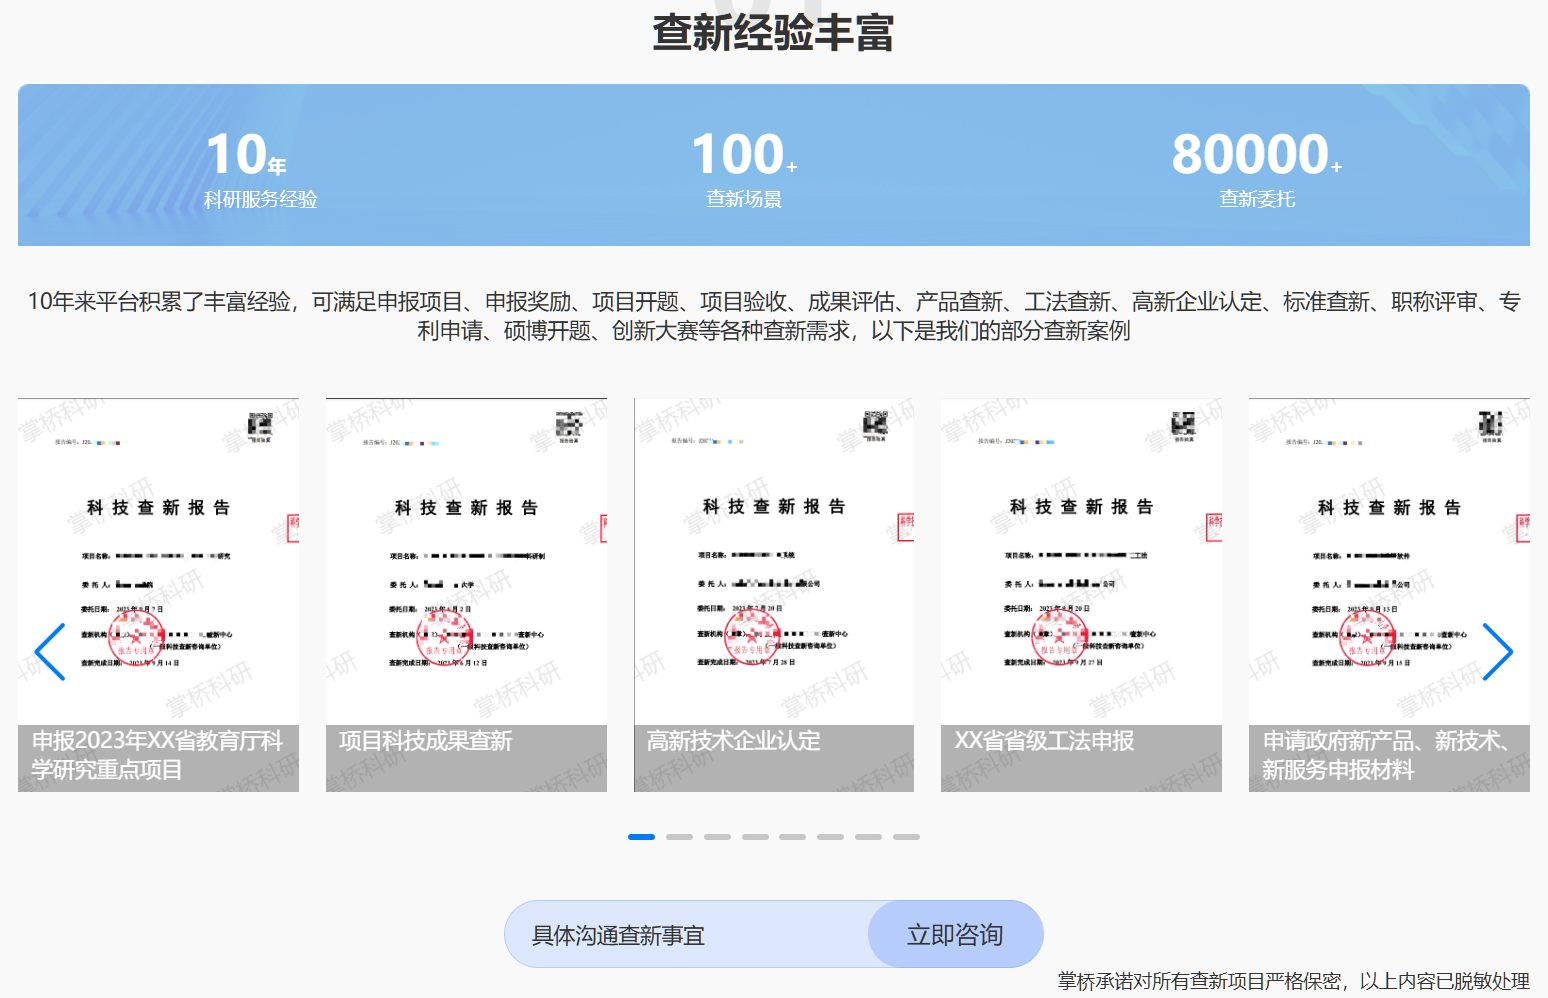Viewport: 1548px width, 998px height.
Task: Select the fifth carousel page indicator
Action: point(793,837)
